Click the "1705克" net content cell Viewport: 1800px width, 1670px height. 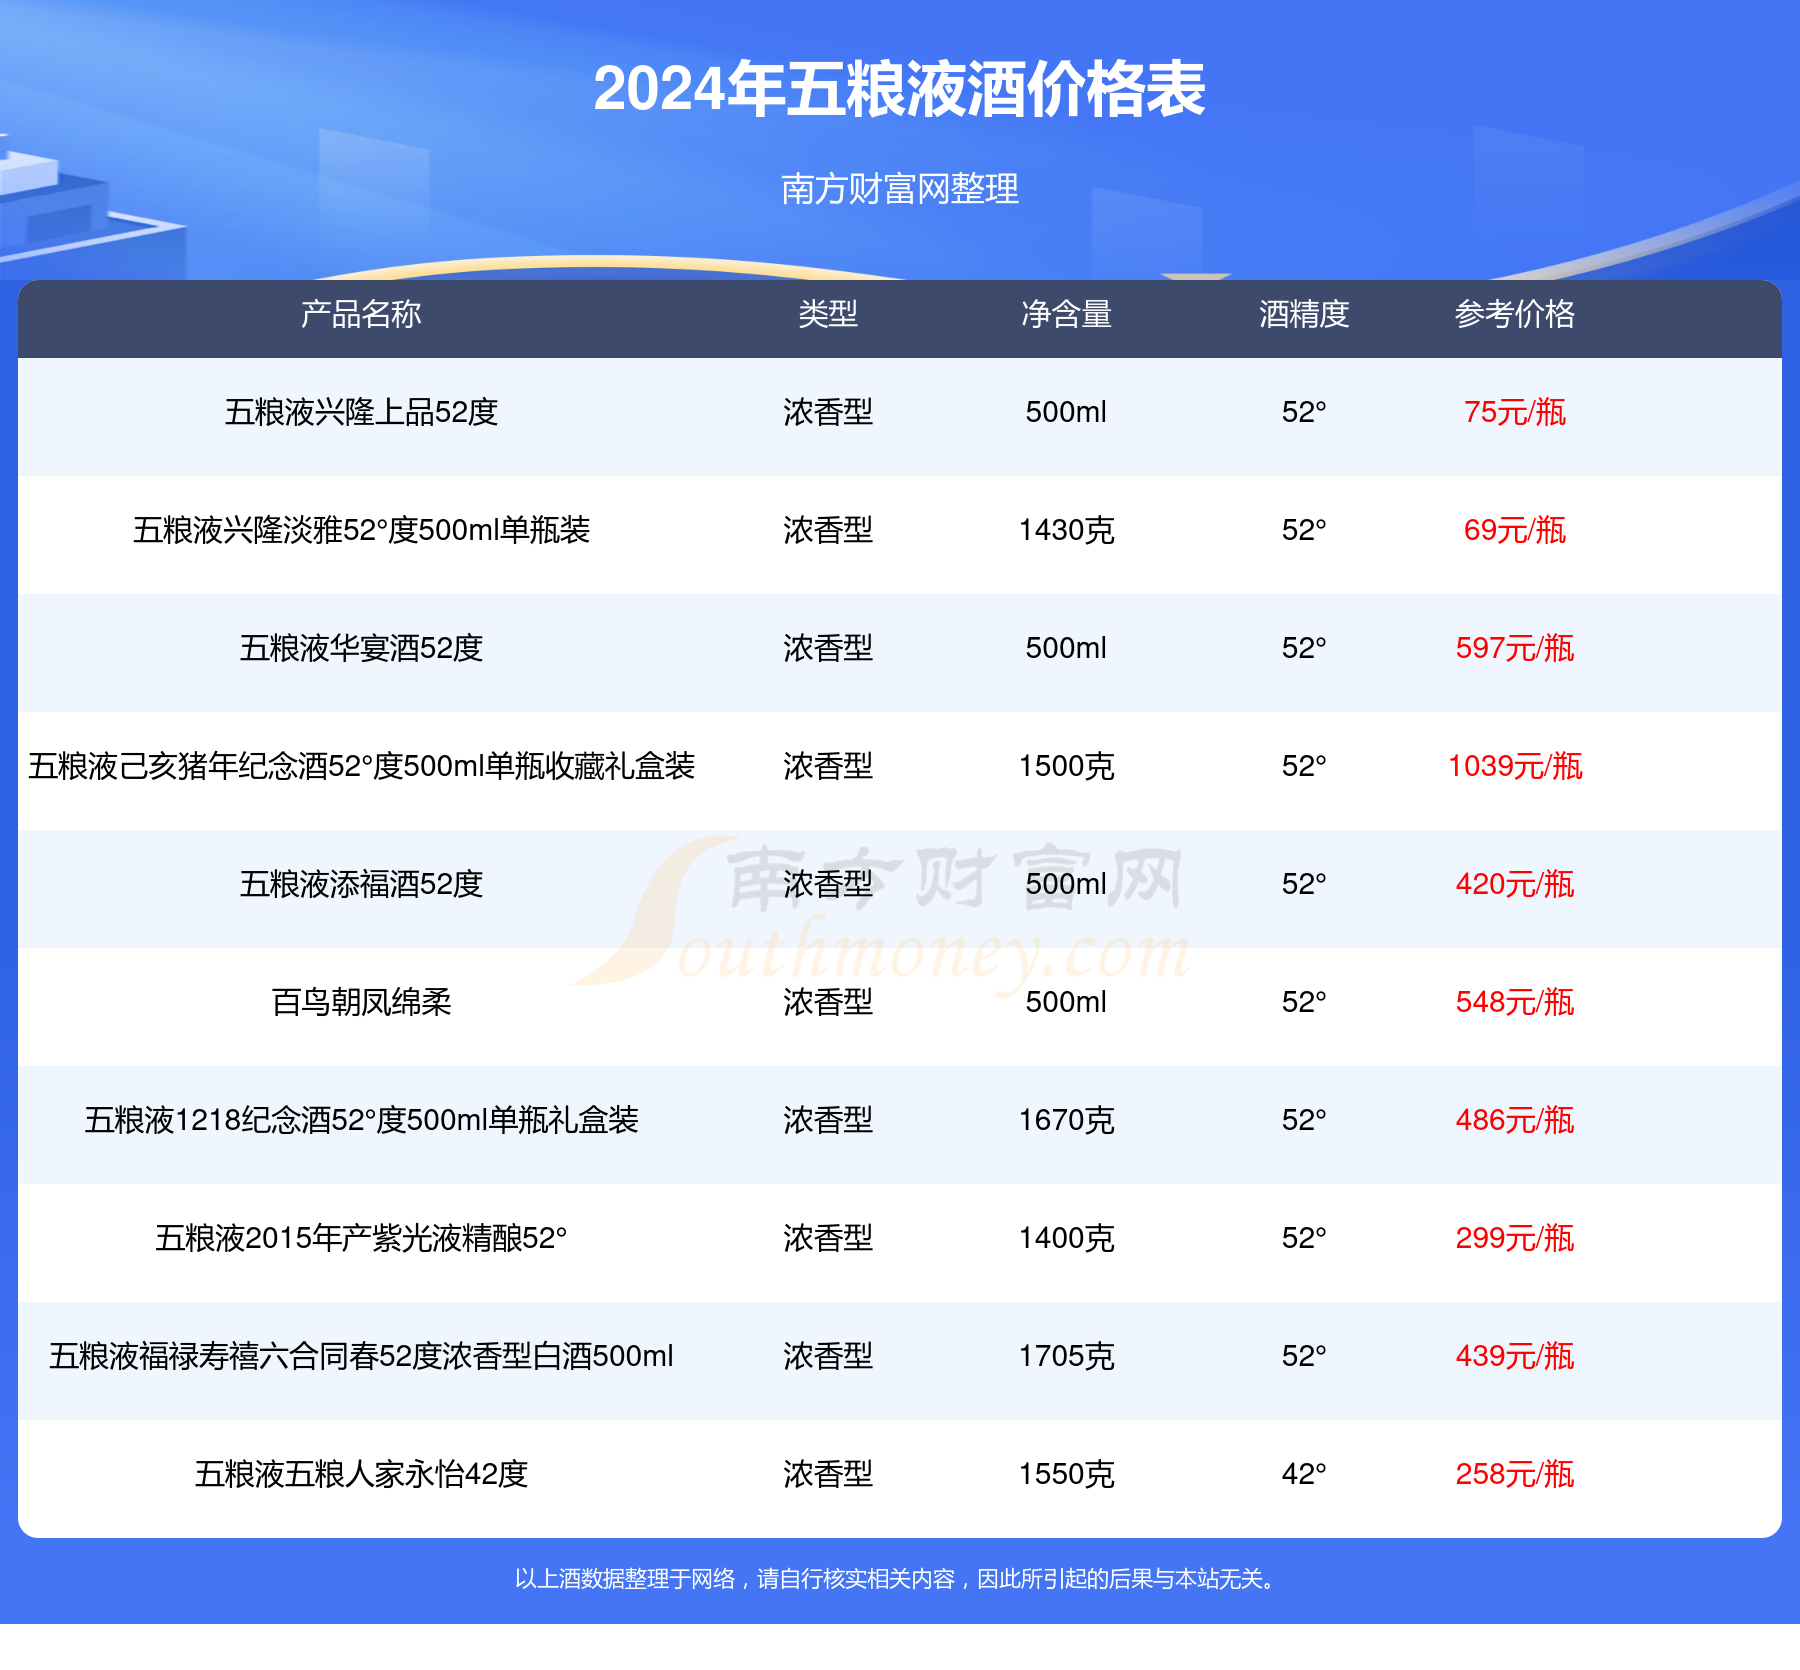(1066, 1356)
